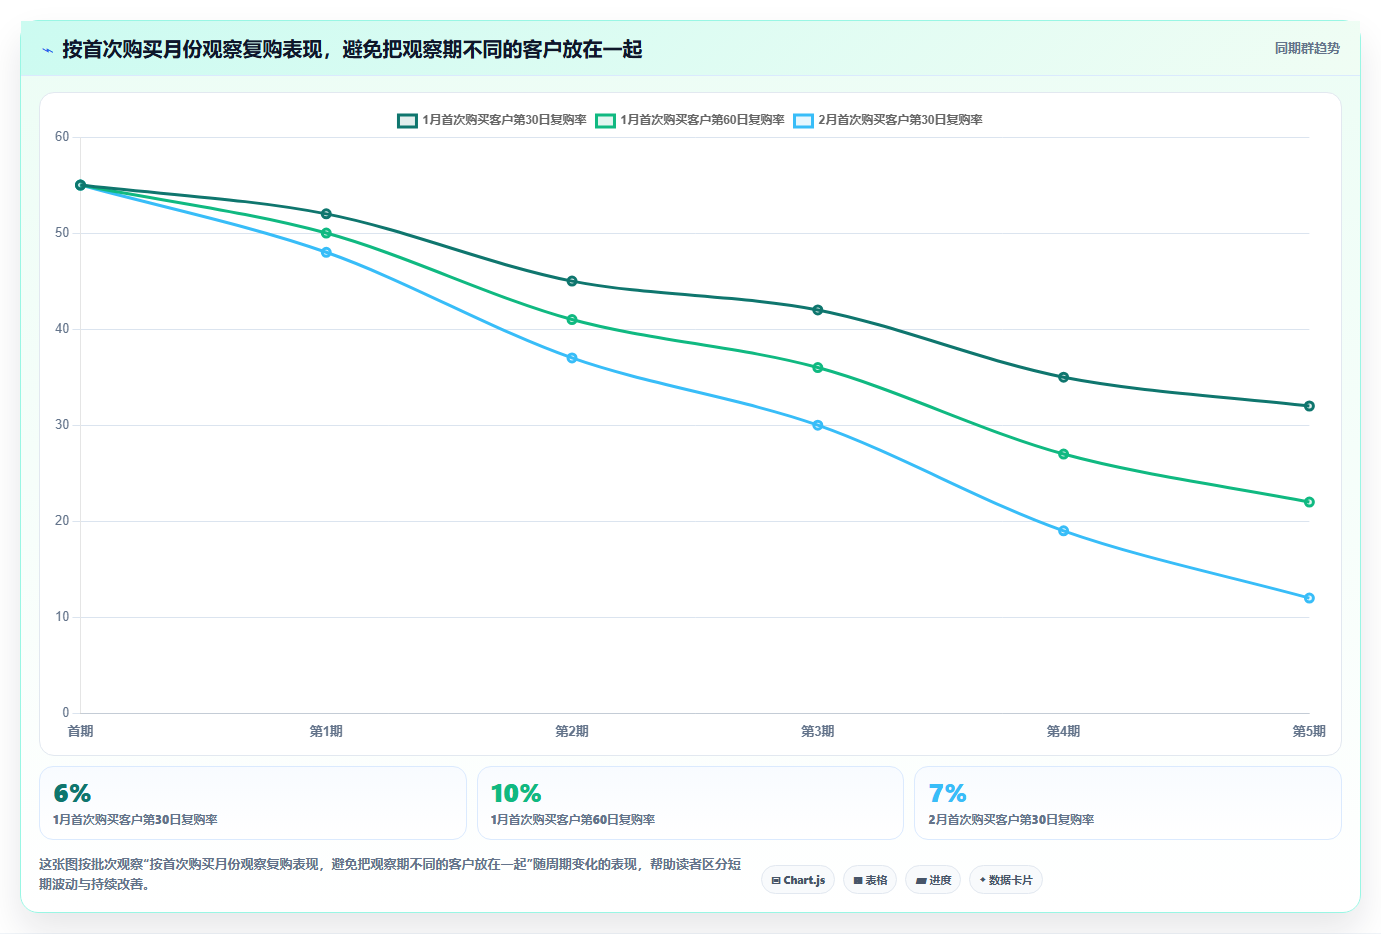The width and height of the screenshot is (1381, 934).
Task: Click blue 2月 line point at 第3期
Action: pos(818,425)
